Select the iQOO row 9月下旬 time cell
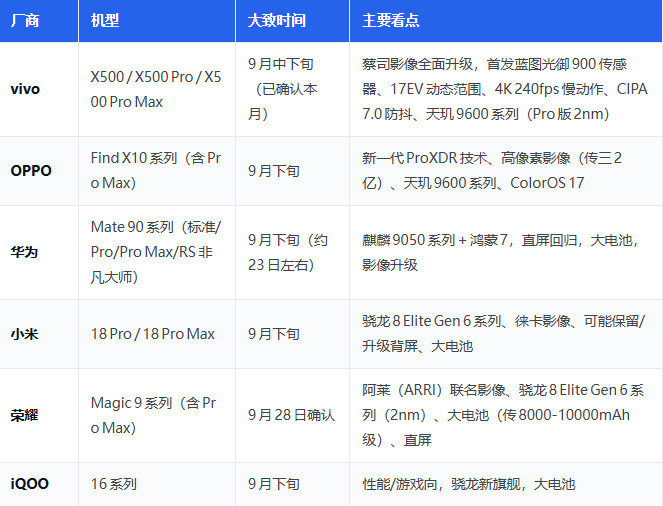 [292, 484]
